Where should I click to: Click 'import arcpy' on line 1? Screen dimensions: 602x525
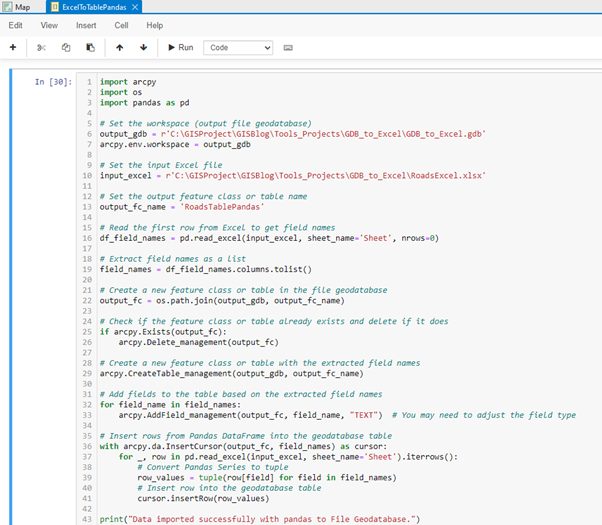point(128,82)
